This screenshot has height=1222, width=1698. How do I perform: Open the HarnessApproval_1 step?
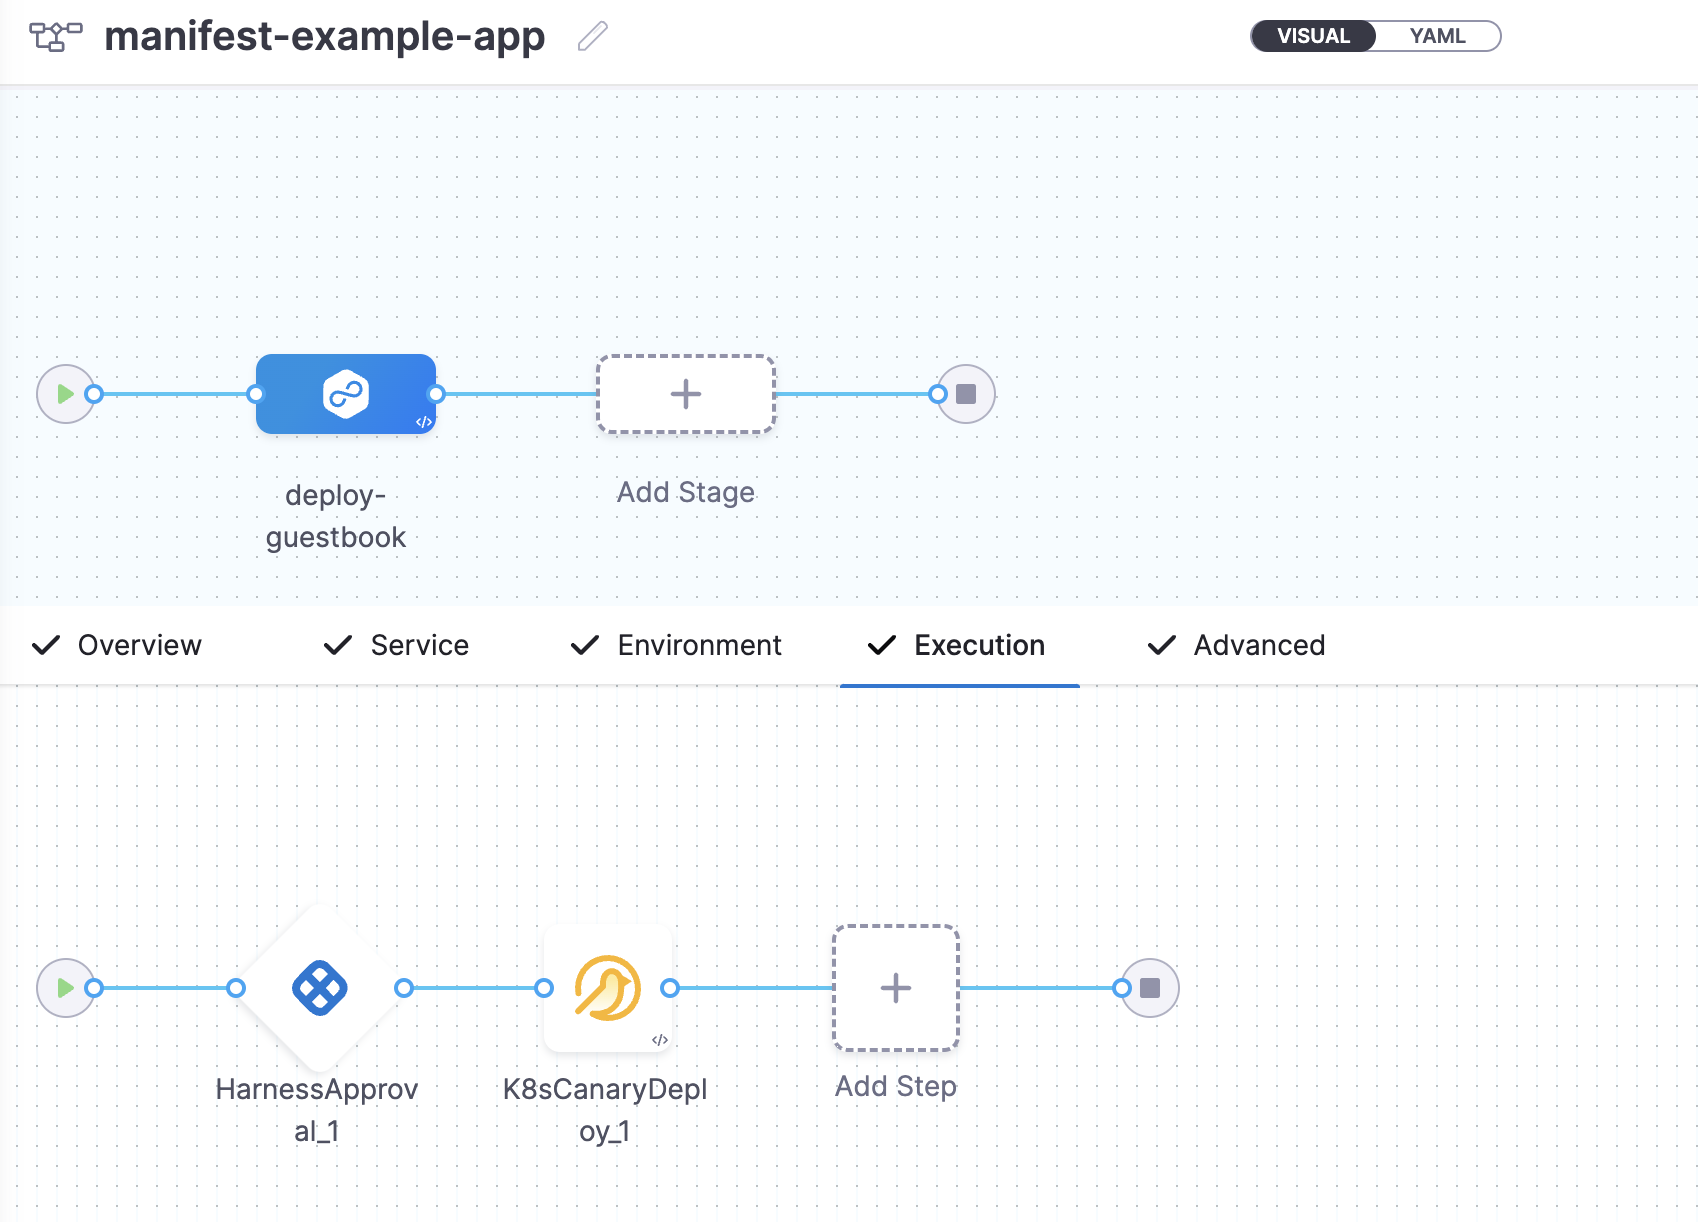[x=319, y=988]
